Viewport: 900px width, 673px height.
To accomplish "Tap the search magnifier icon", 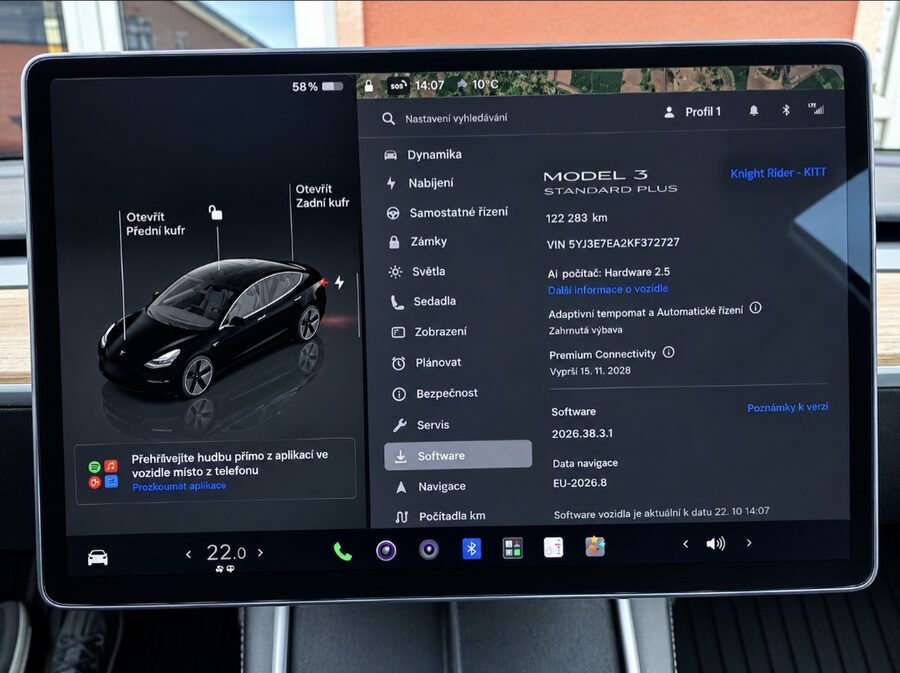I will pos(389,119).
